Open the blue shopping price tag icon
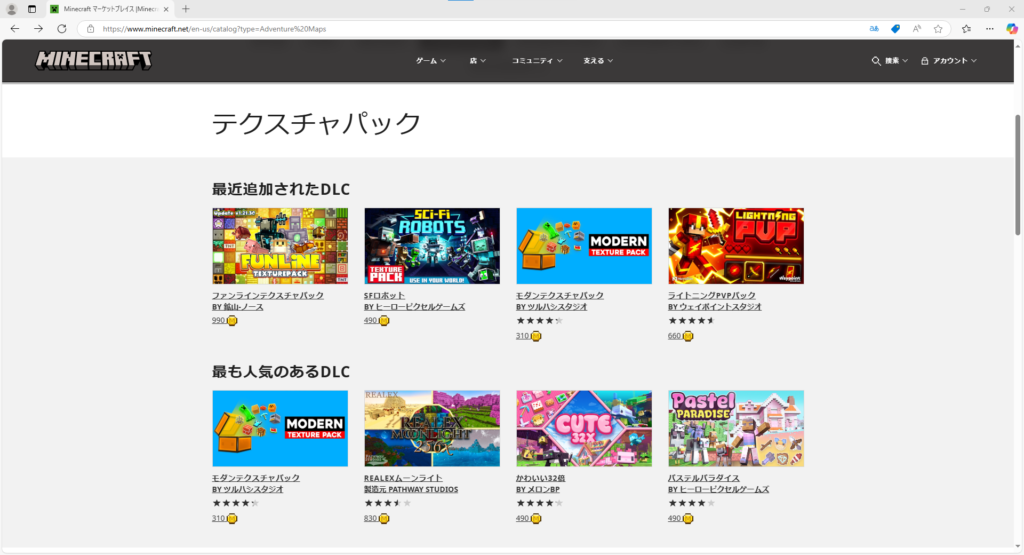This screenshot has width=1024, height=555. [896, 29]
